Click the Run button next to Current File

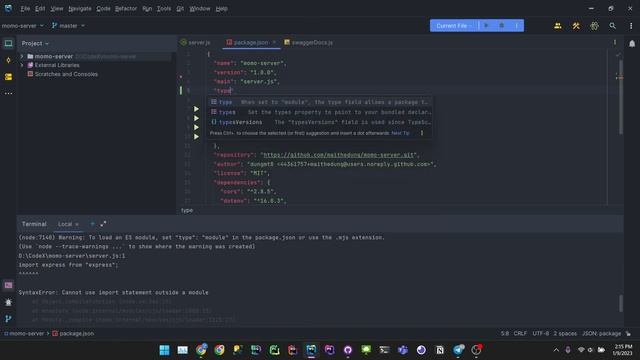(486, 25)
